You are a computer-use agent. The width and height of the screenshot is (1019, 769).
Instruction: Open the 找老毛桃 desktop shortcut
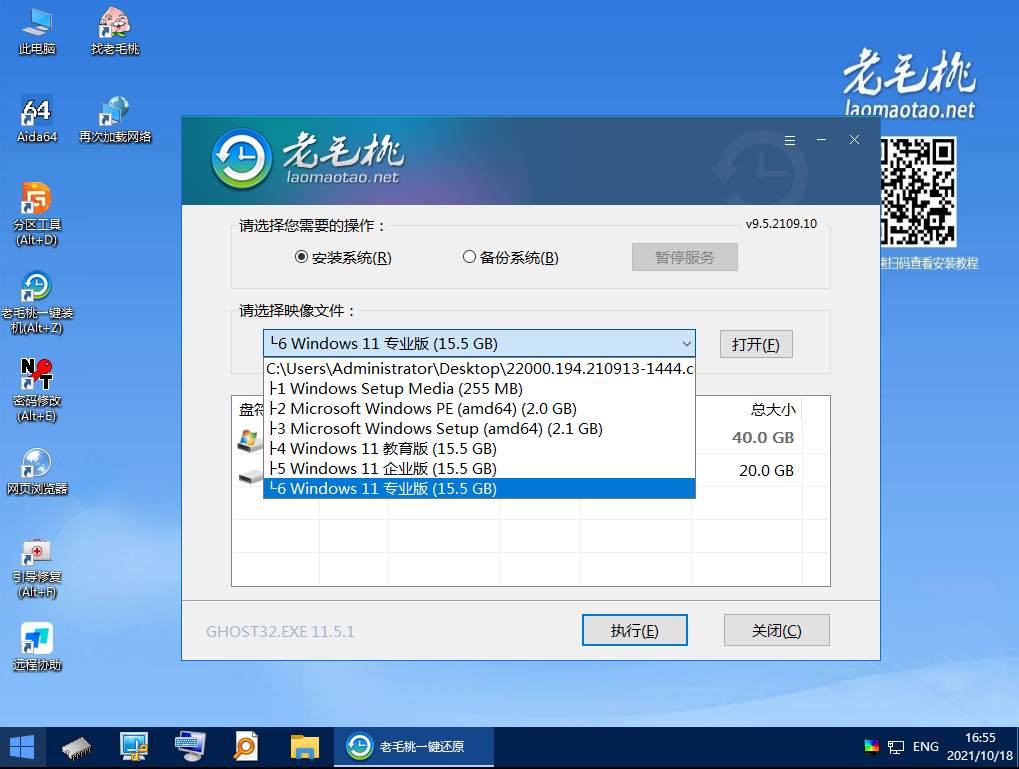coord(115,31)
